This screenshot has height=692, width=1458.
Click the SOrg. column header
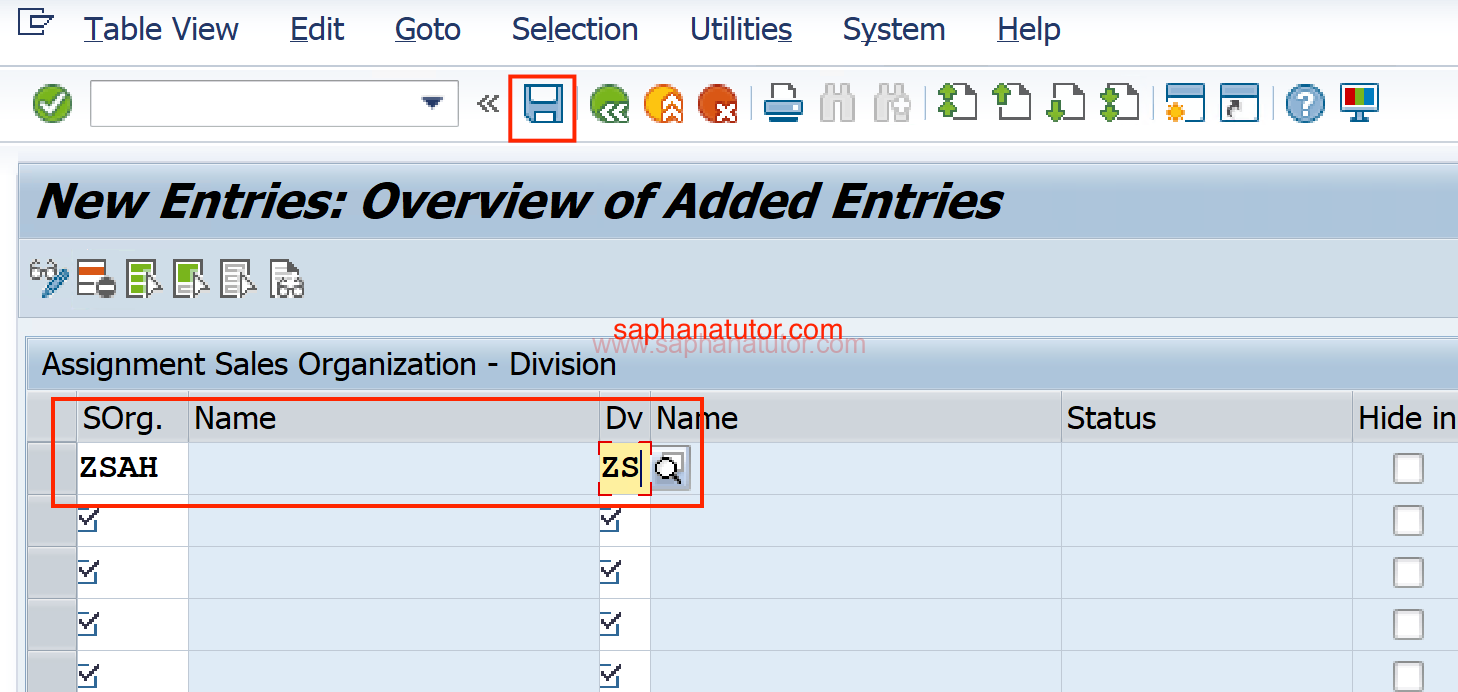(x=133, y=418)
